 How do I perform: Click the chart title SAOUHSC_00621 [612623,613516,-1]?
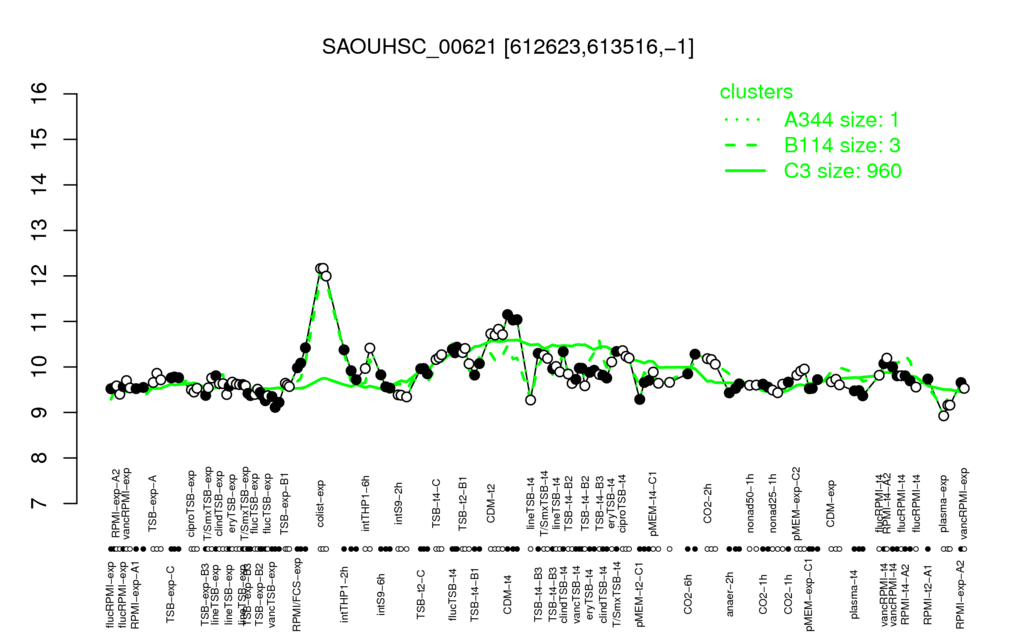click(508, 47)
